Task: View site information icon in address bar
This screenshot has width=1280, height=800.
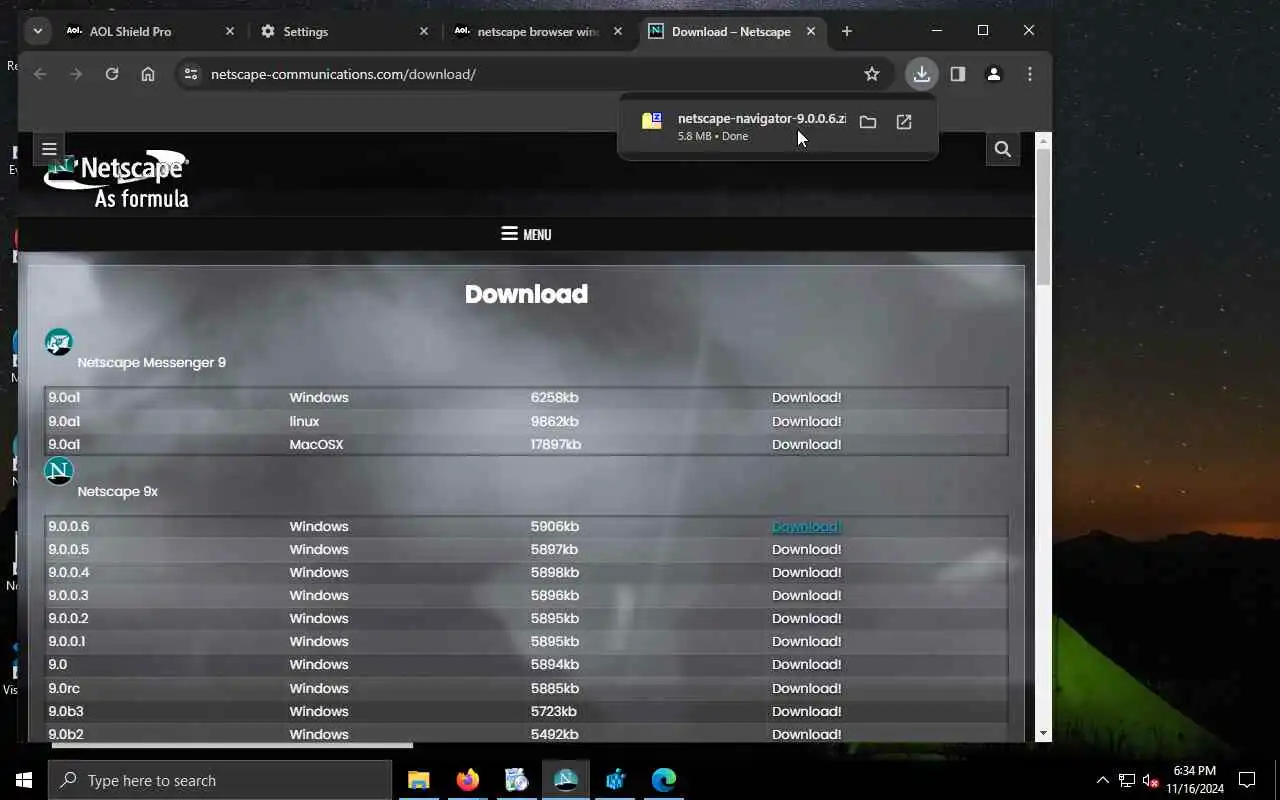Action: (191, 74)
